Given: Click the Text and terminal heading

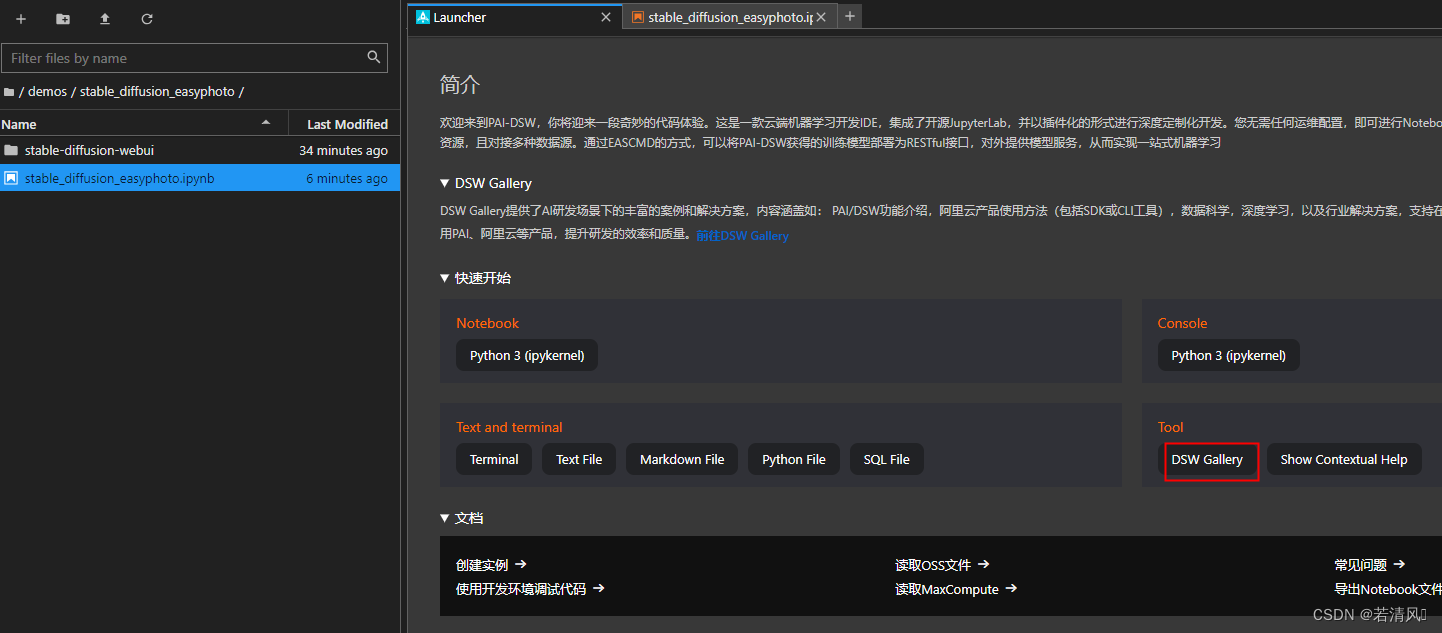Looking at the screenshot, I should (x=509, y=427).
